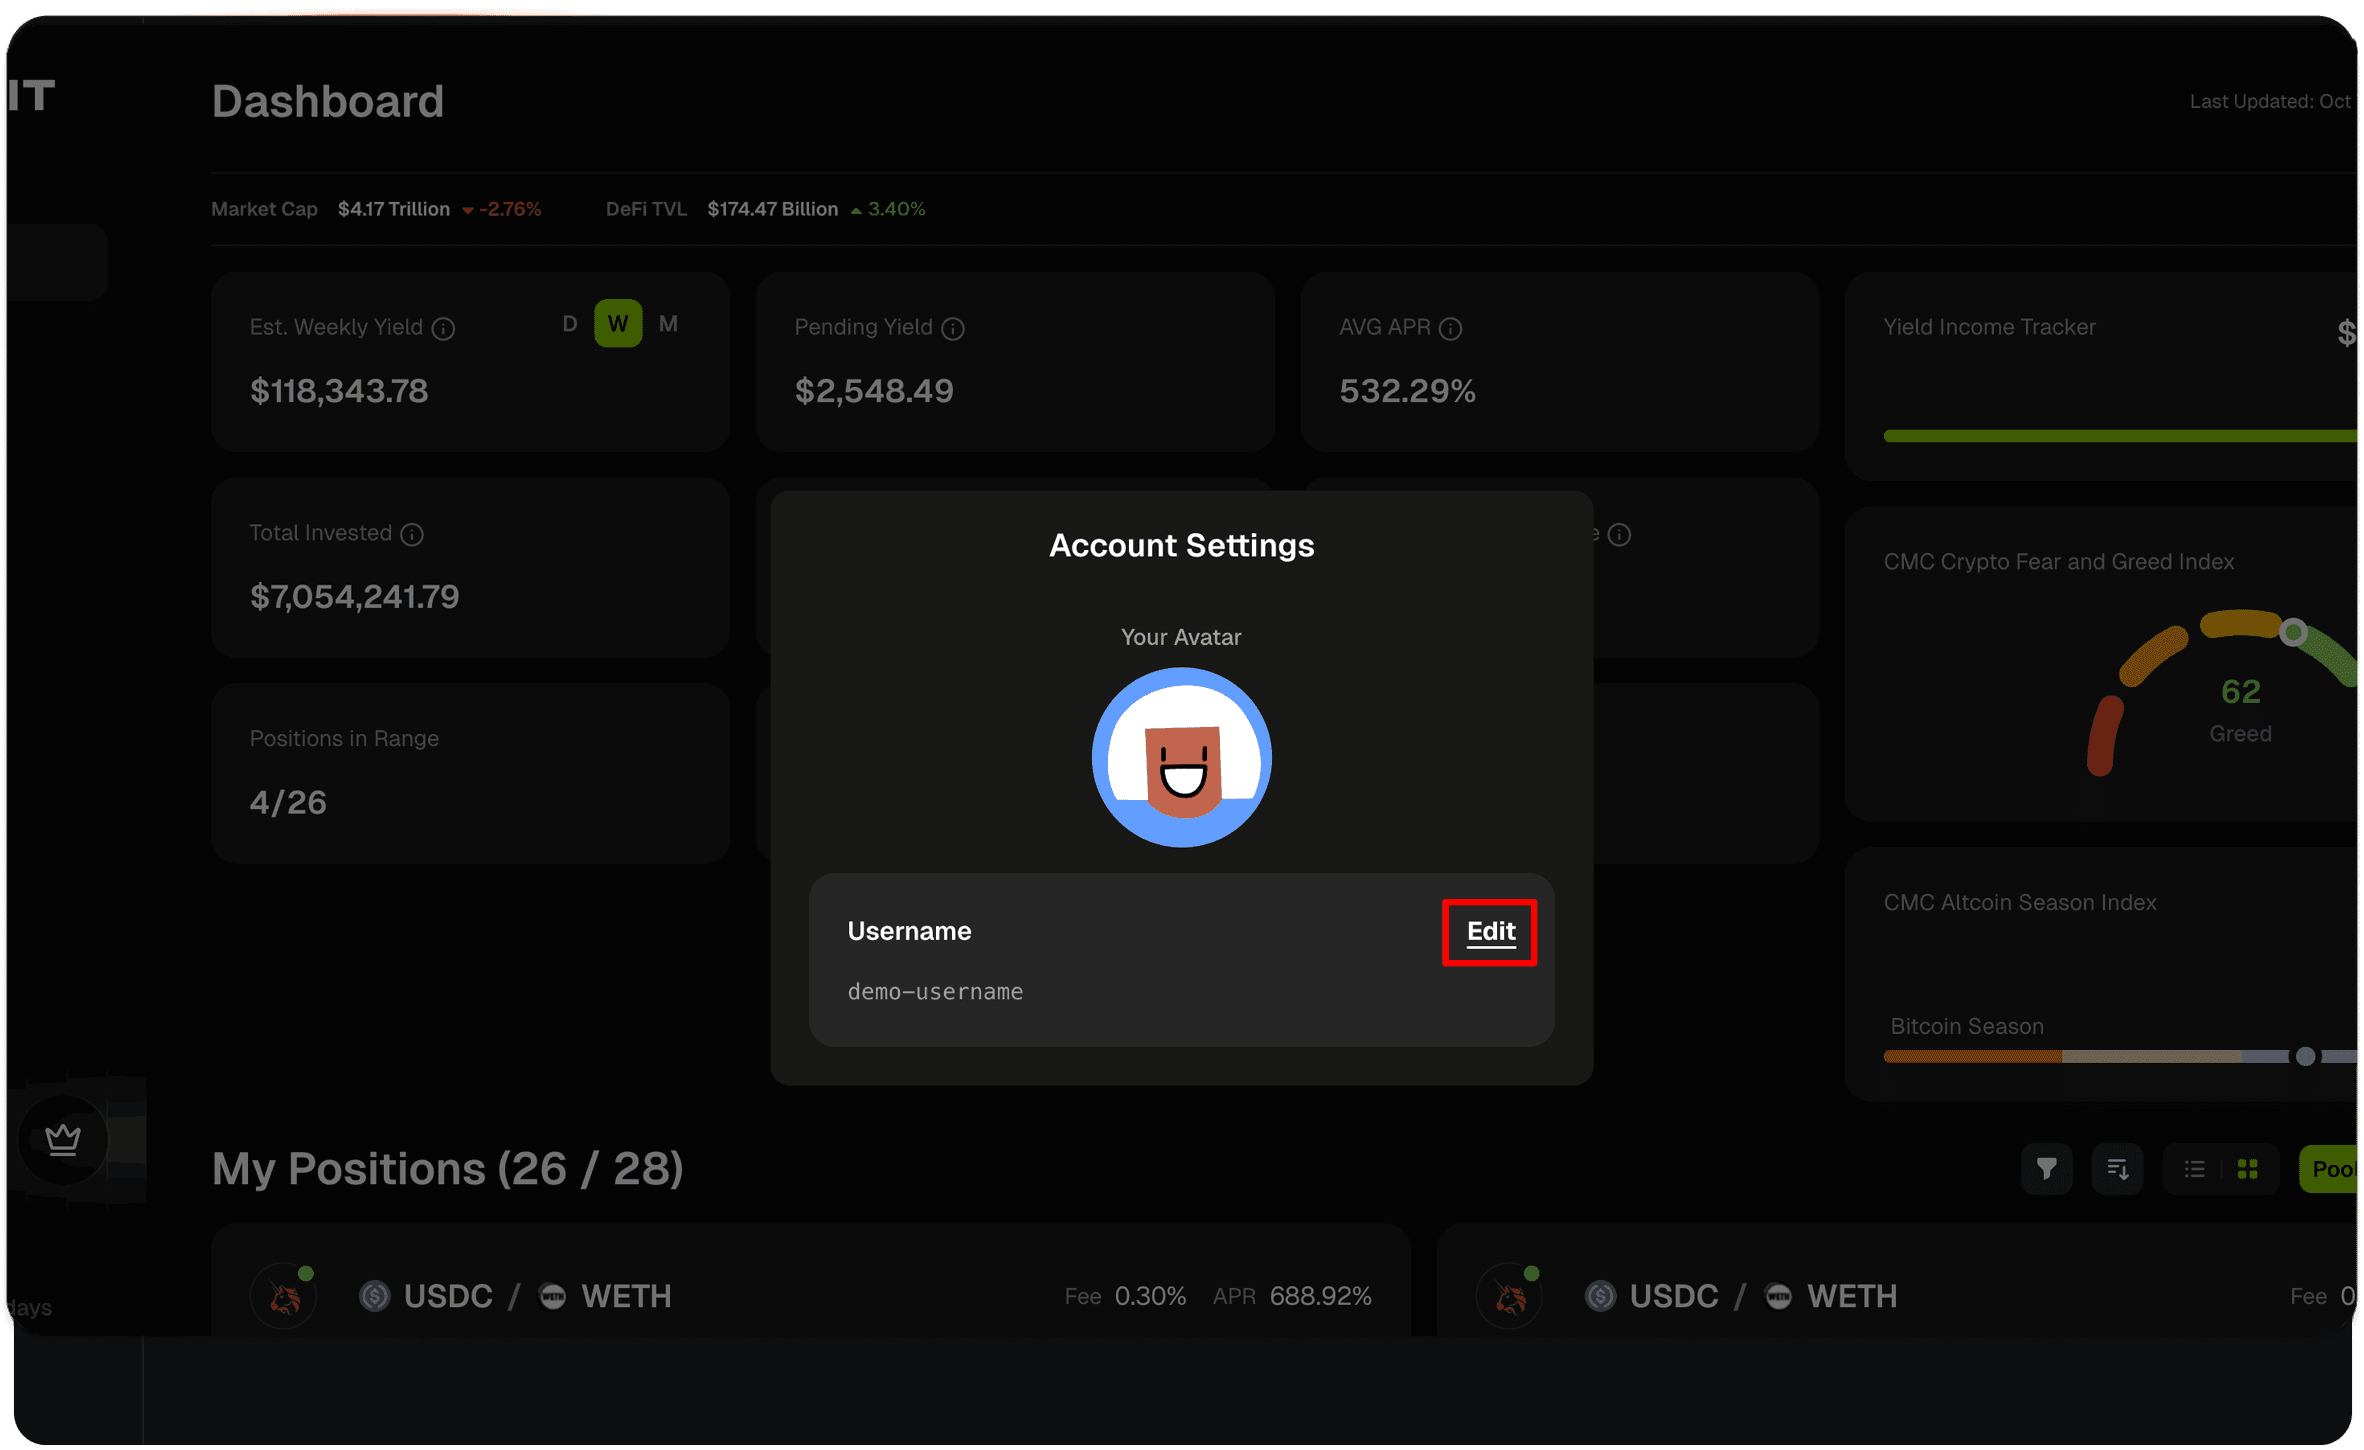Click the crown premium icon in sidebar
The image size is (2364, 1450).
[63, 1139]
